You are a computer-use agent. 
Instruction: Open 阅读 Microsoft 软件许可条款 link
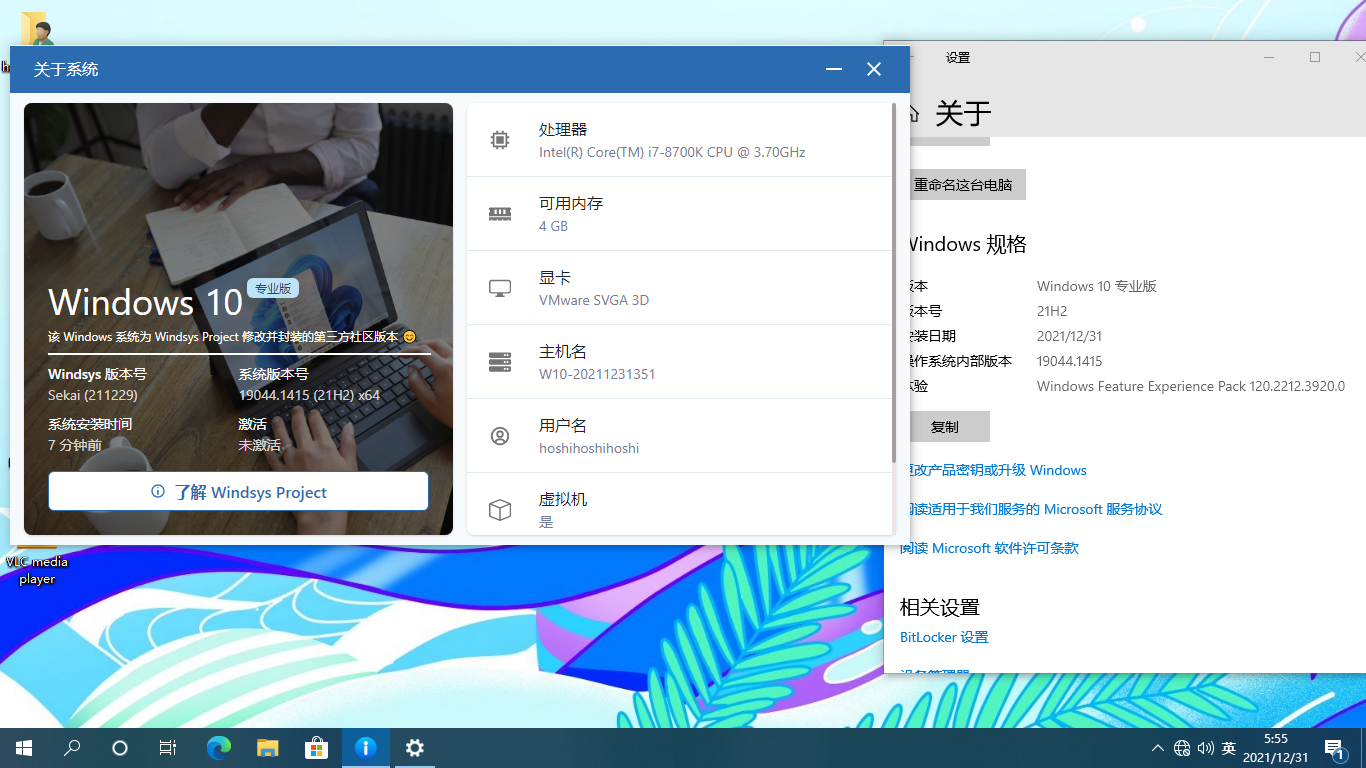(990, 548)
